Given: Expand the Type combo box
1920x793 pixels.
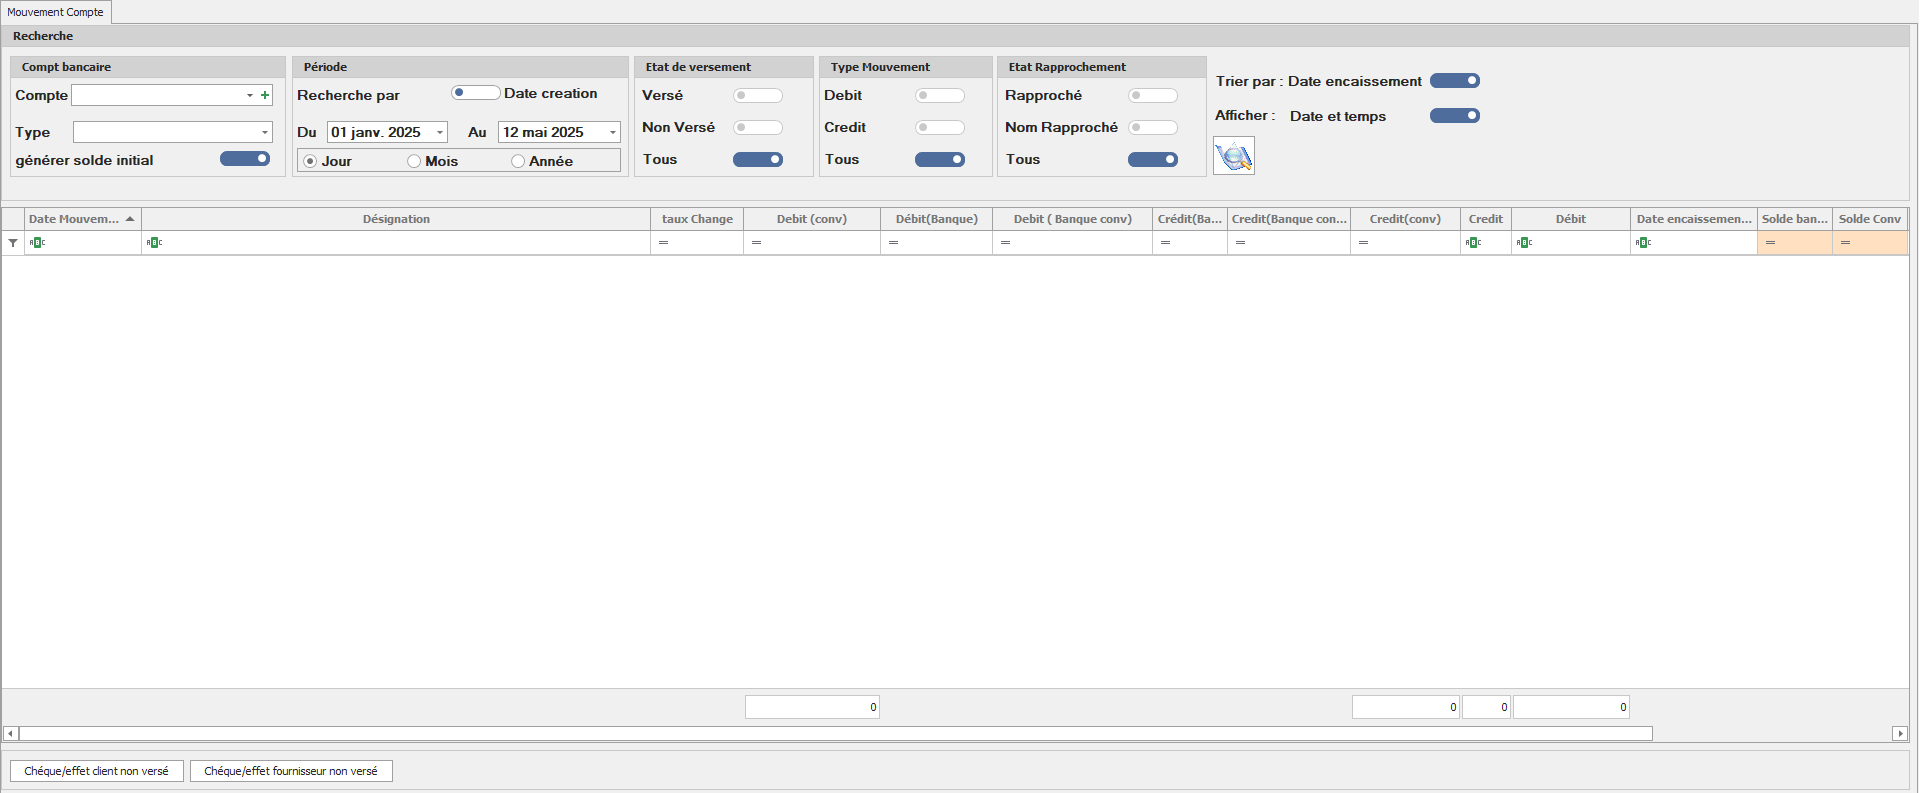Looking at the screenshot, I should click(264, 132).
